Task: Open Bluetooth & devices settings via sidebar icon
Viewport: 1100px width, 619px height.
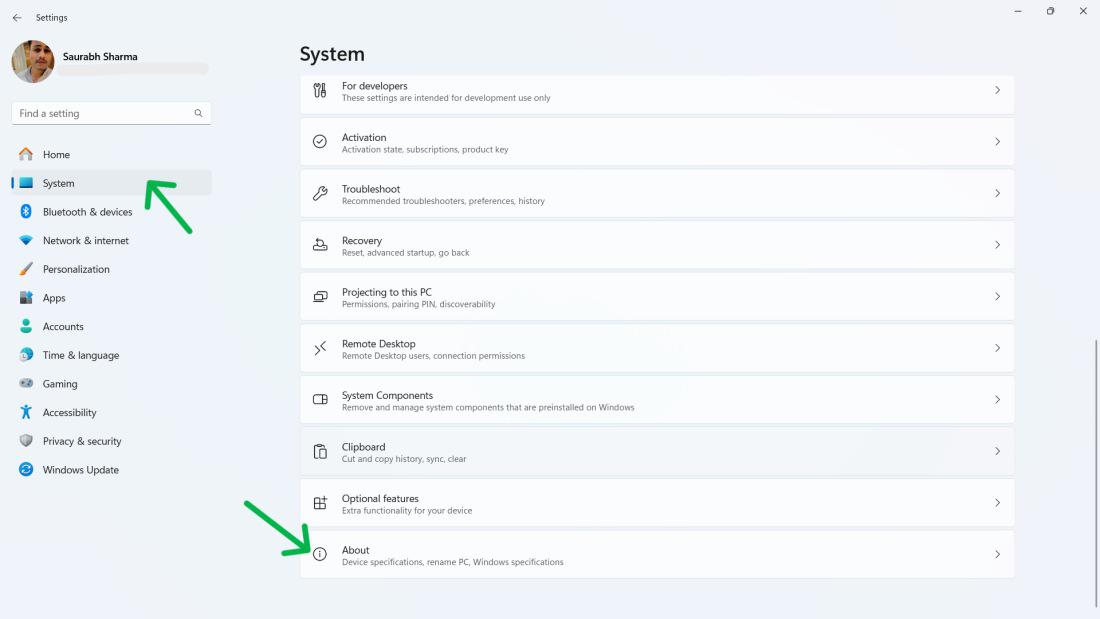Action: pyautogui.click(x=24, y=211)
